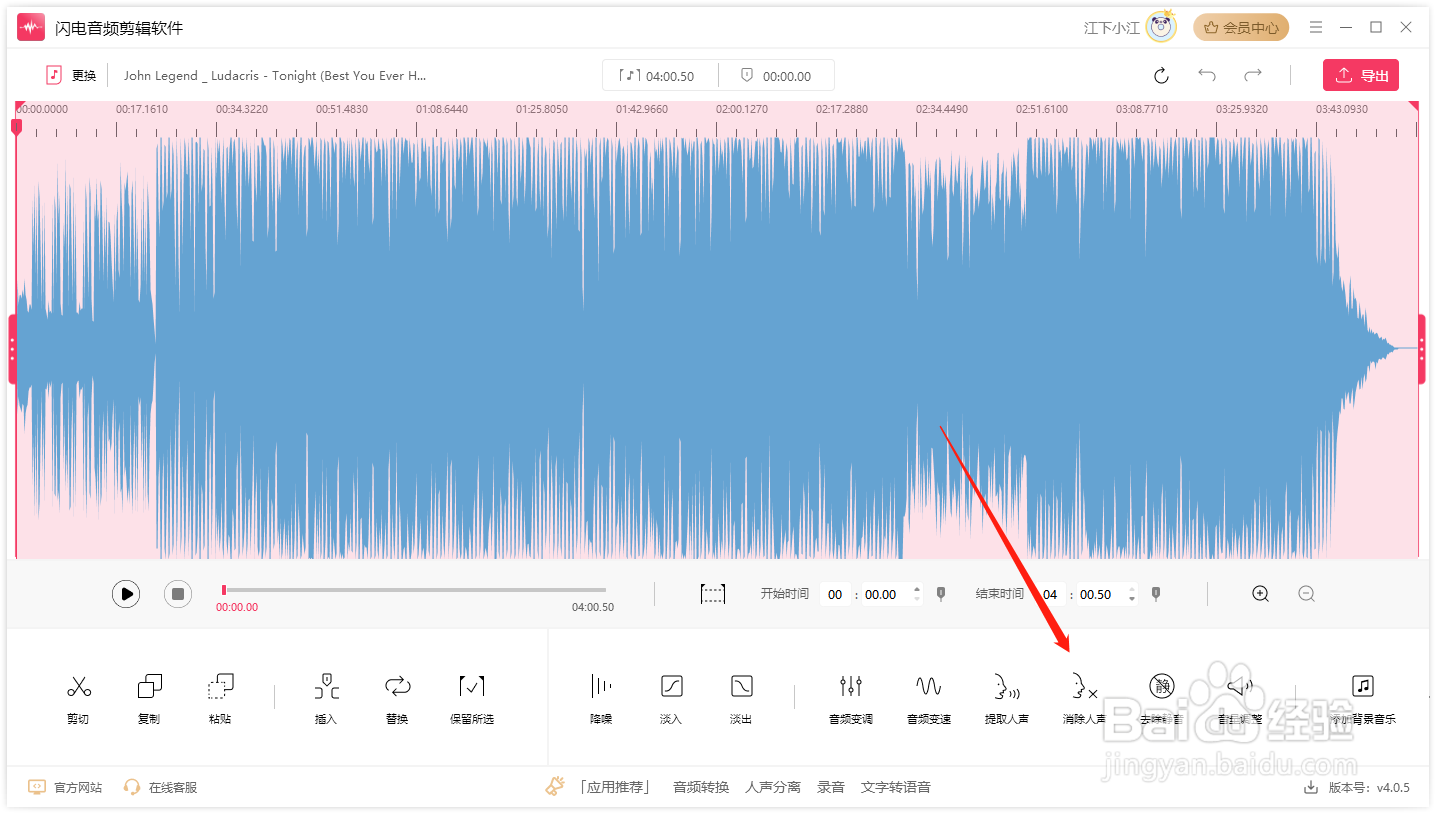
Task: Click start time marker pin icon
Action: 940,594
